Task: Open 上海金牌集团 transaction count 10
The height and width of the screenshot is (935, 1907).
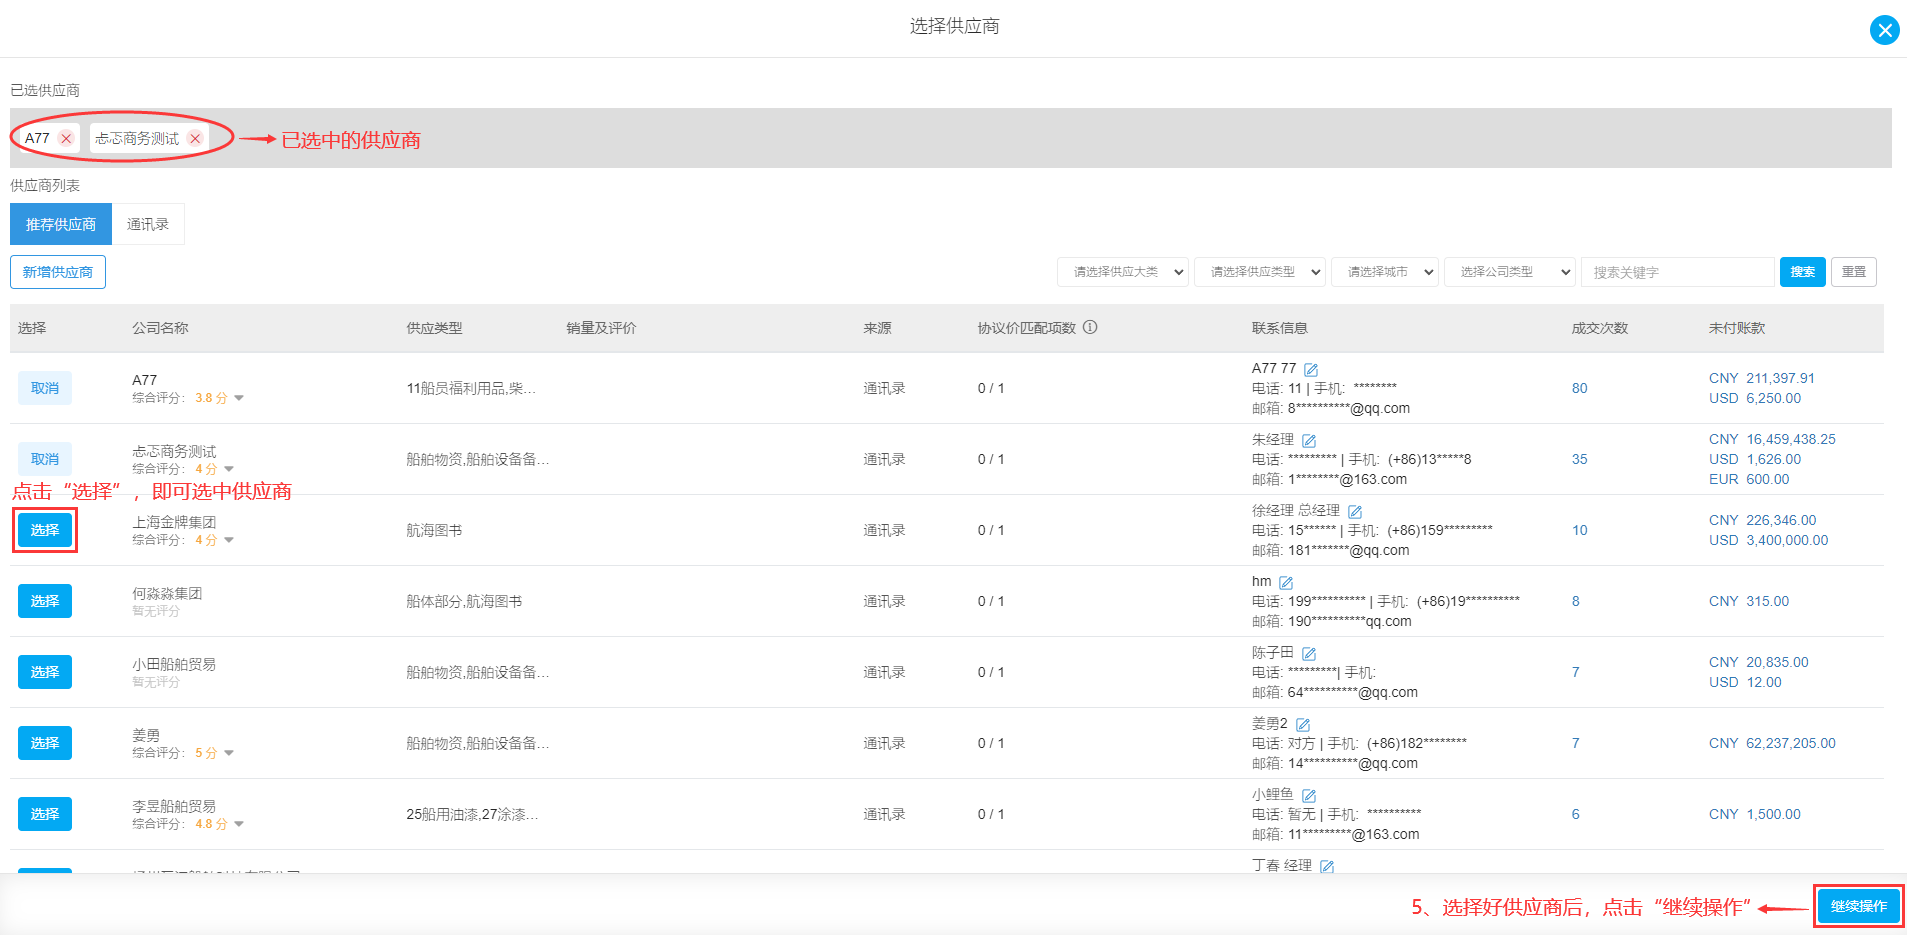Action: click(1580, 530)
